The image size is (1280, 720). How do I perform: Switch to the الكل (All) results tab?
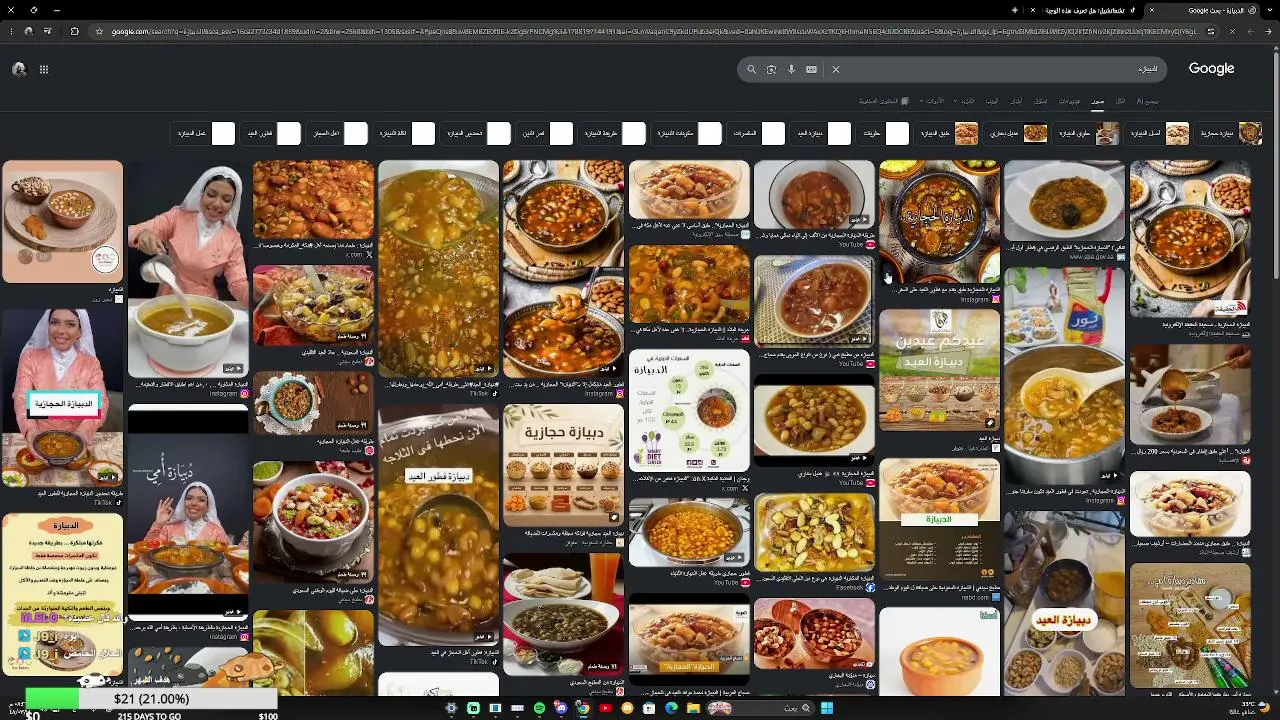tap(1121, 101)
